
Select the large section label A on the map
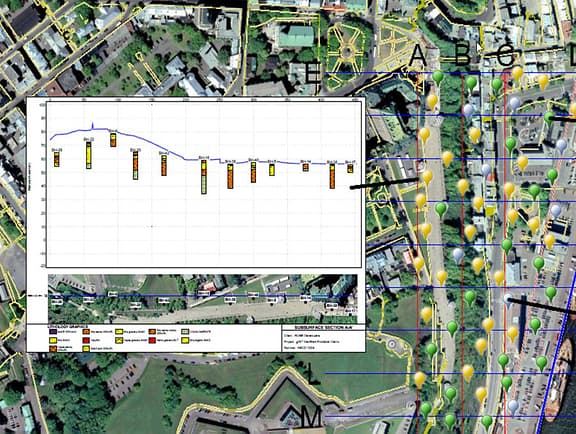pos(418,56)
